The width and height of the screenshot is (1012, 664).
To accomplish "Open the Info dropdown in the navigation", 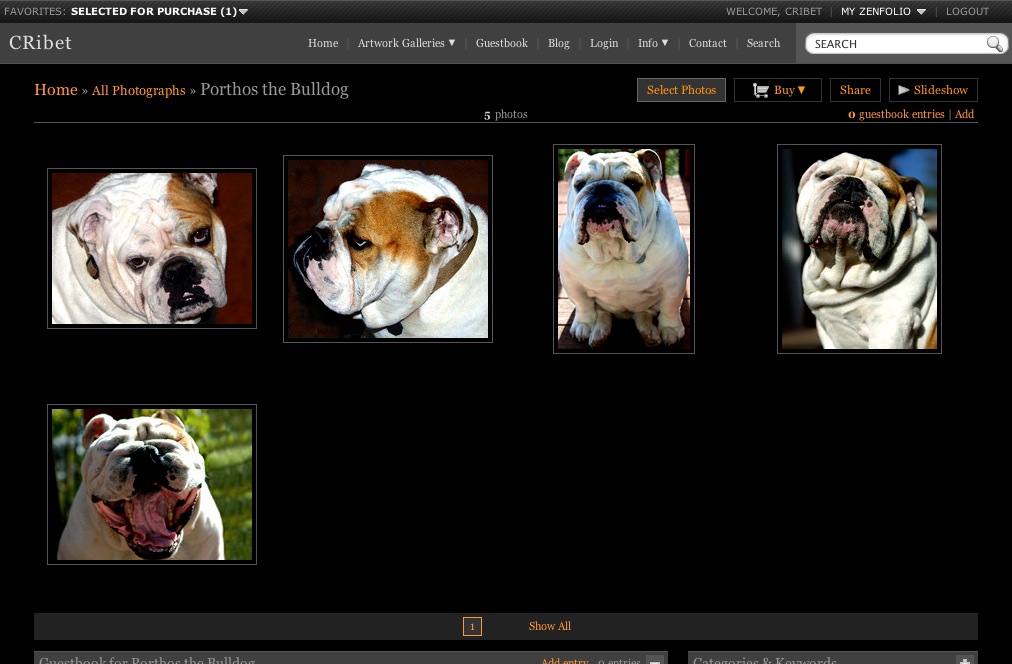I will [652, 43].
